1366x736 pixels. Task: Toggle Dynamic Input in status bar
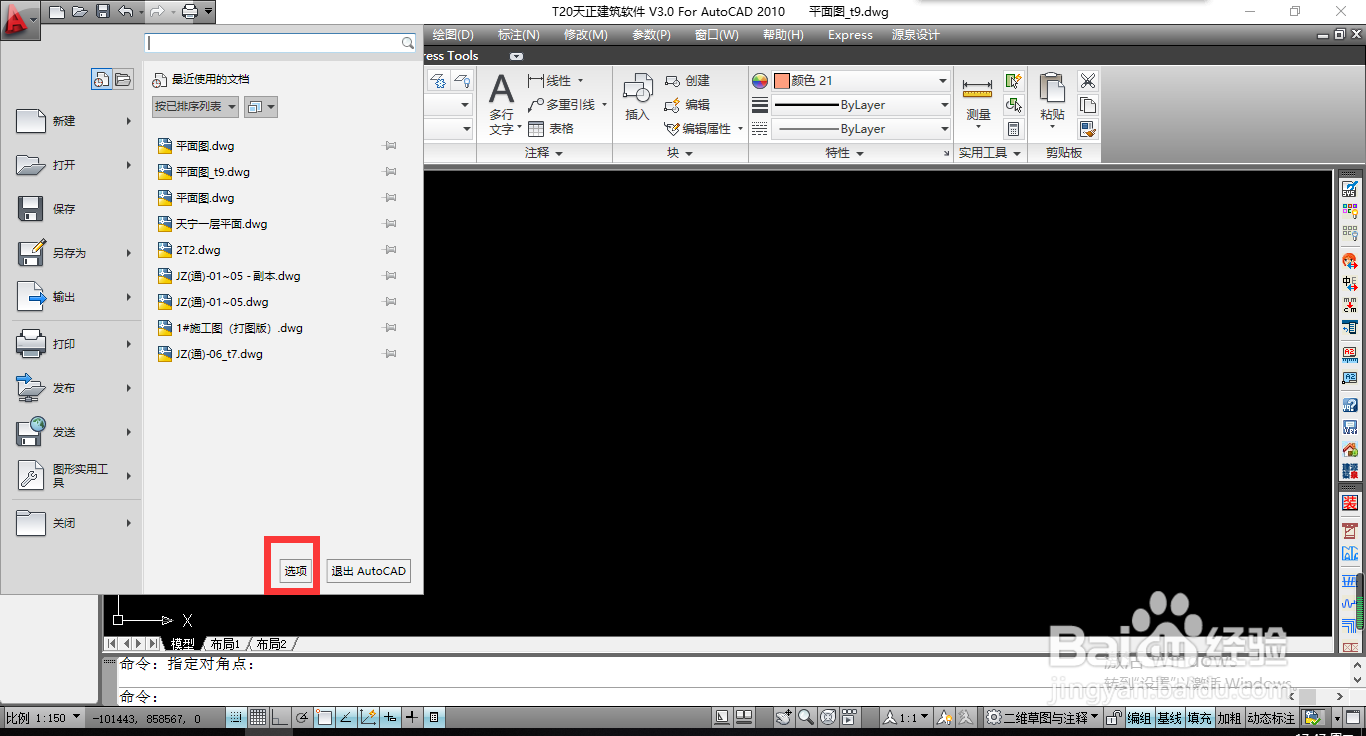coord(390,718)
